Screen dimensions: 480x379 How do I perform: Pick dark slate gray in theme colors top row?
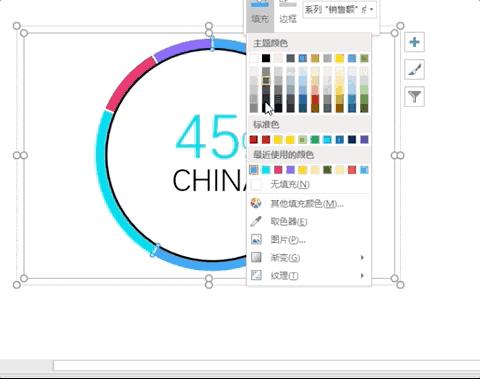point(290,58)
